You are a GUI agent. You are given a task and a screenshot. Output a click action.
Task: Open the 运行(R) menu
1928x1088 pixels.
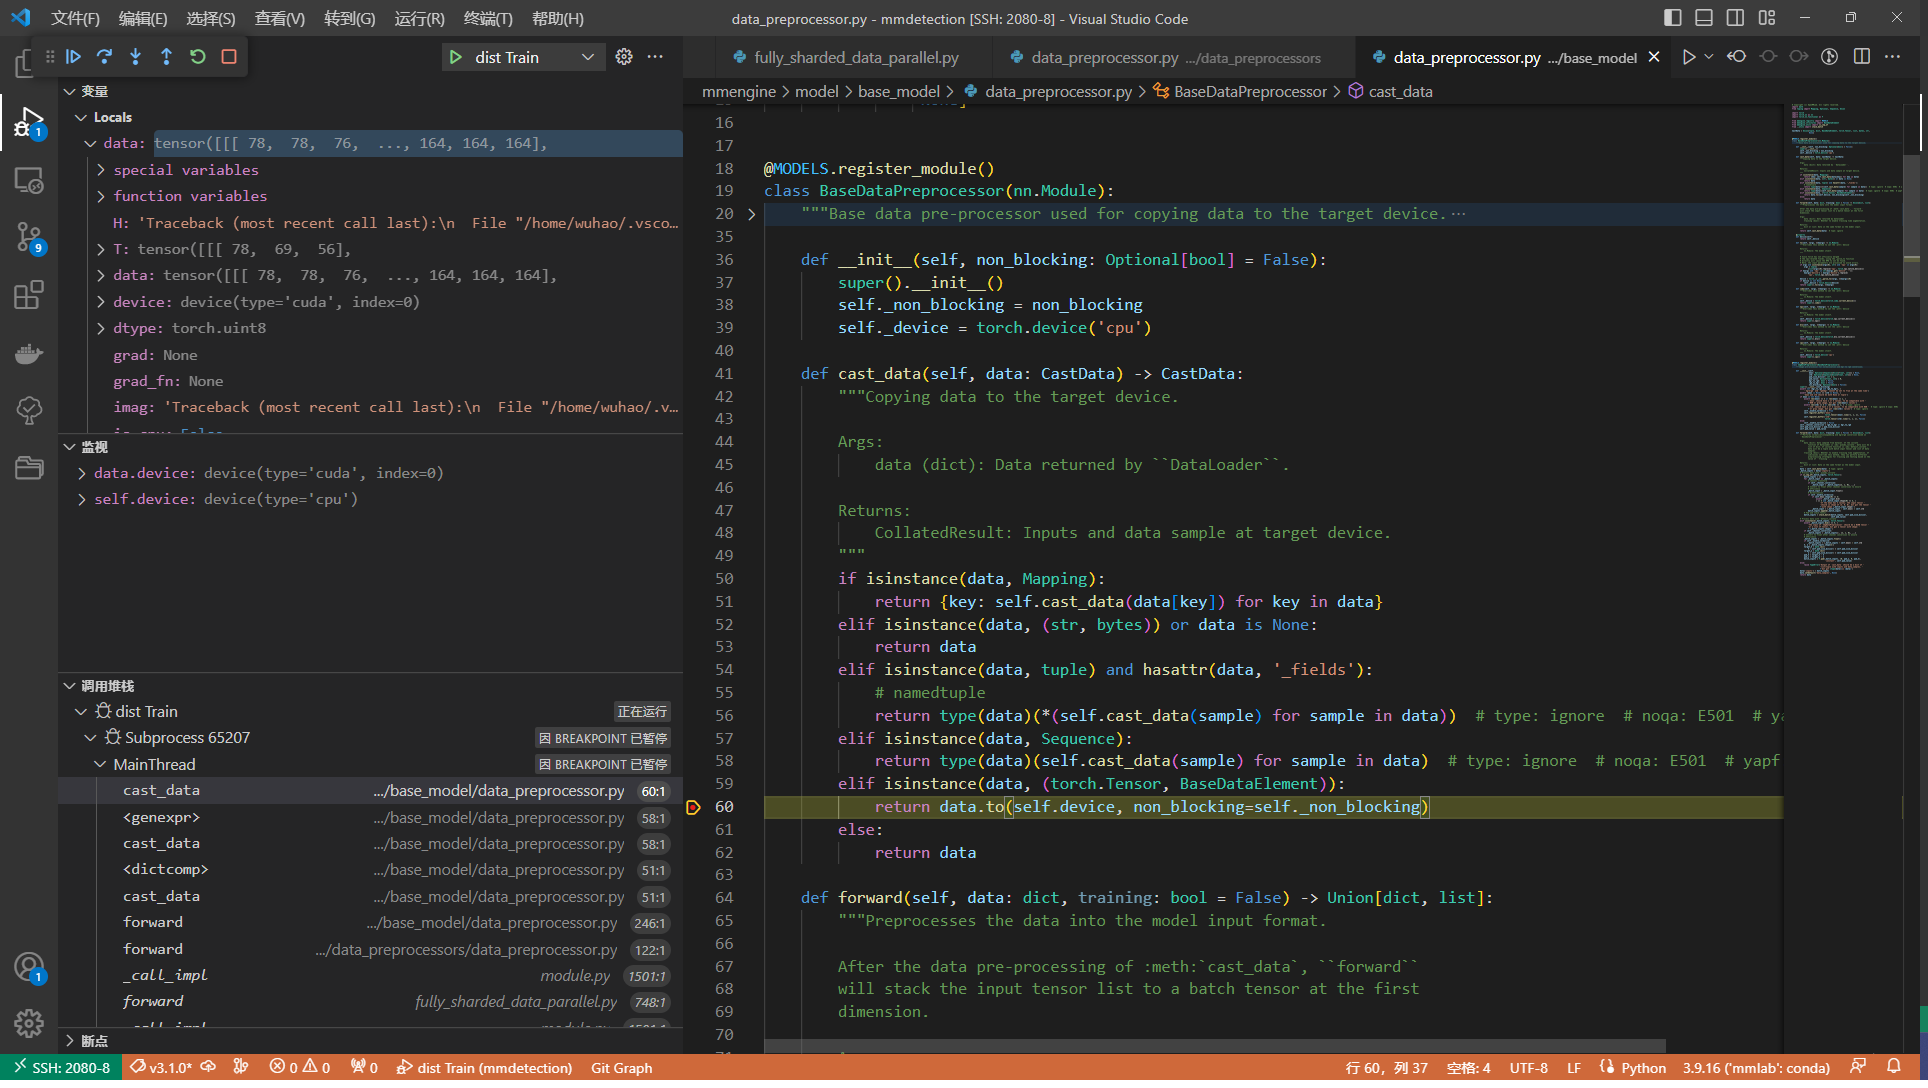click(419, 18)
